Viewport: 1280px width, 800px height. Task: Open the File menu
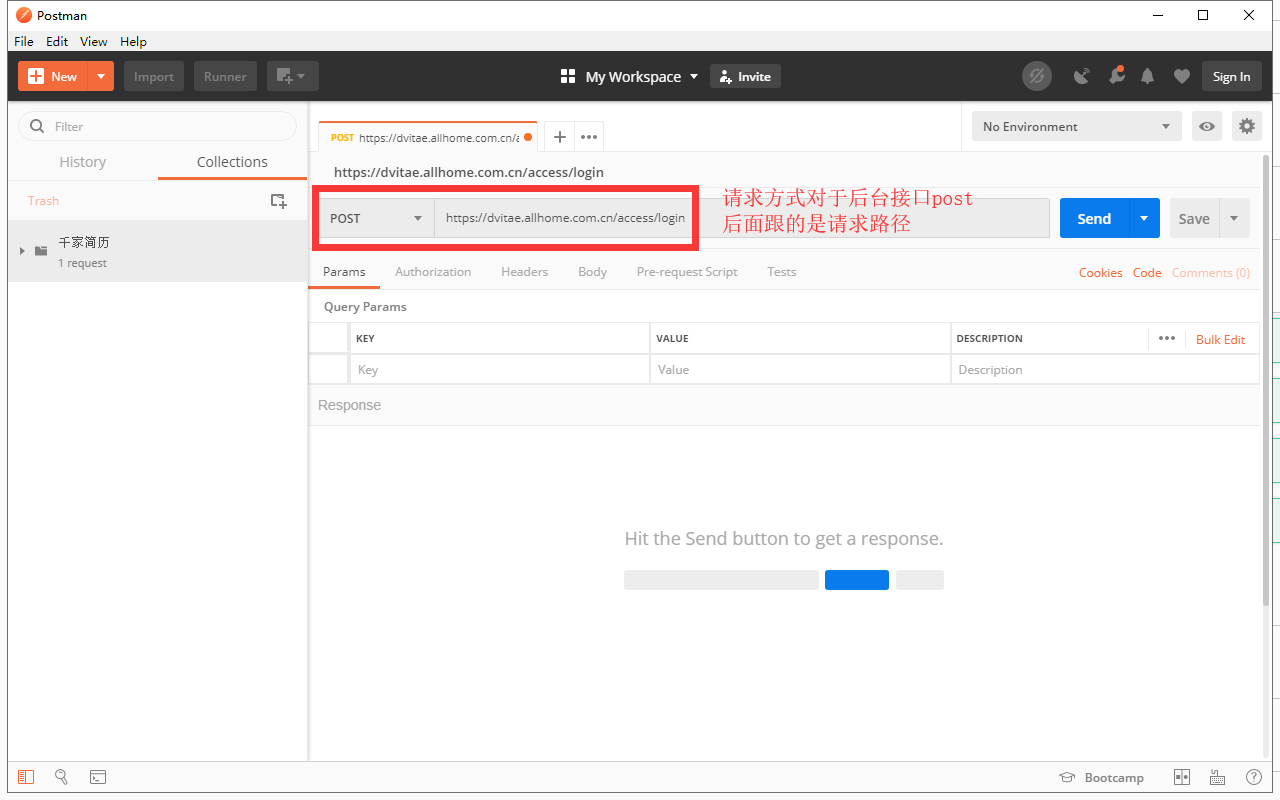(24, 41)
